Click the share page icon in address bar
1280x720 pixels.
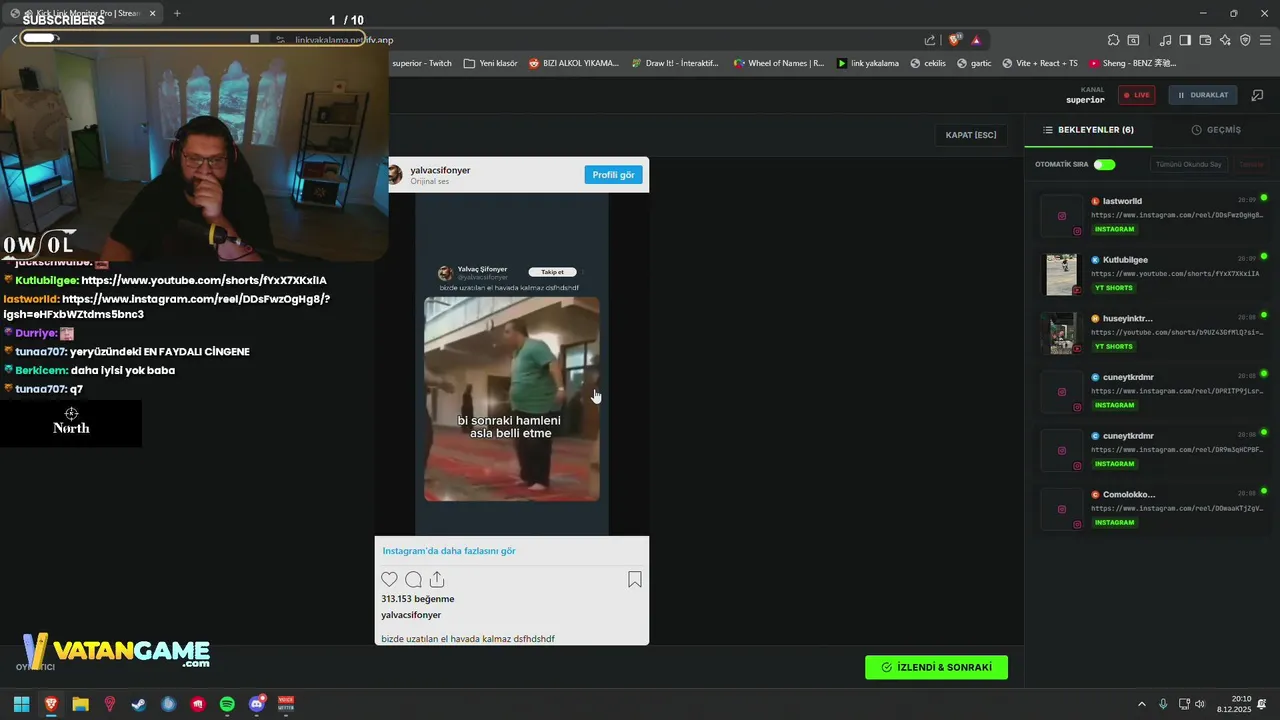coord(930,40)
